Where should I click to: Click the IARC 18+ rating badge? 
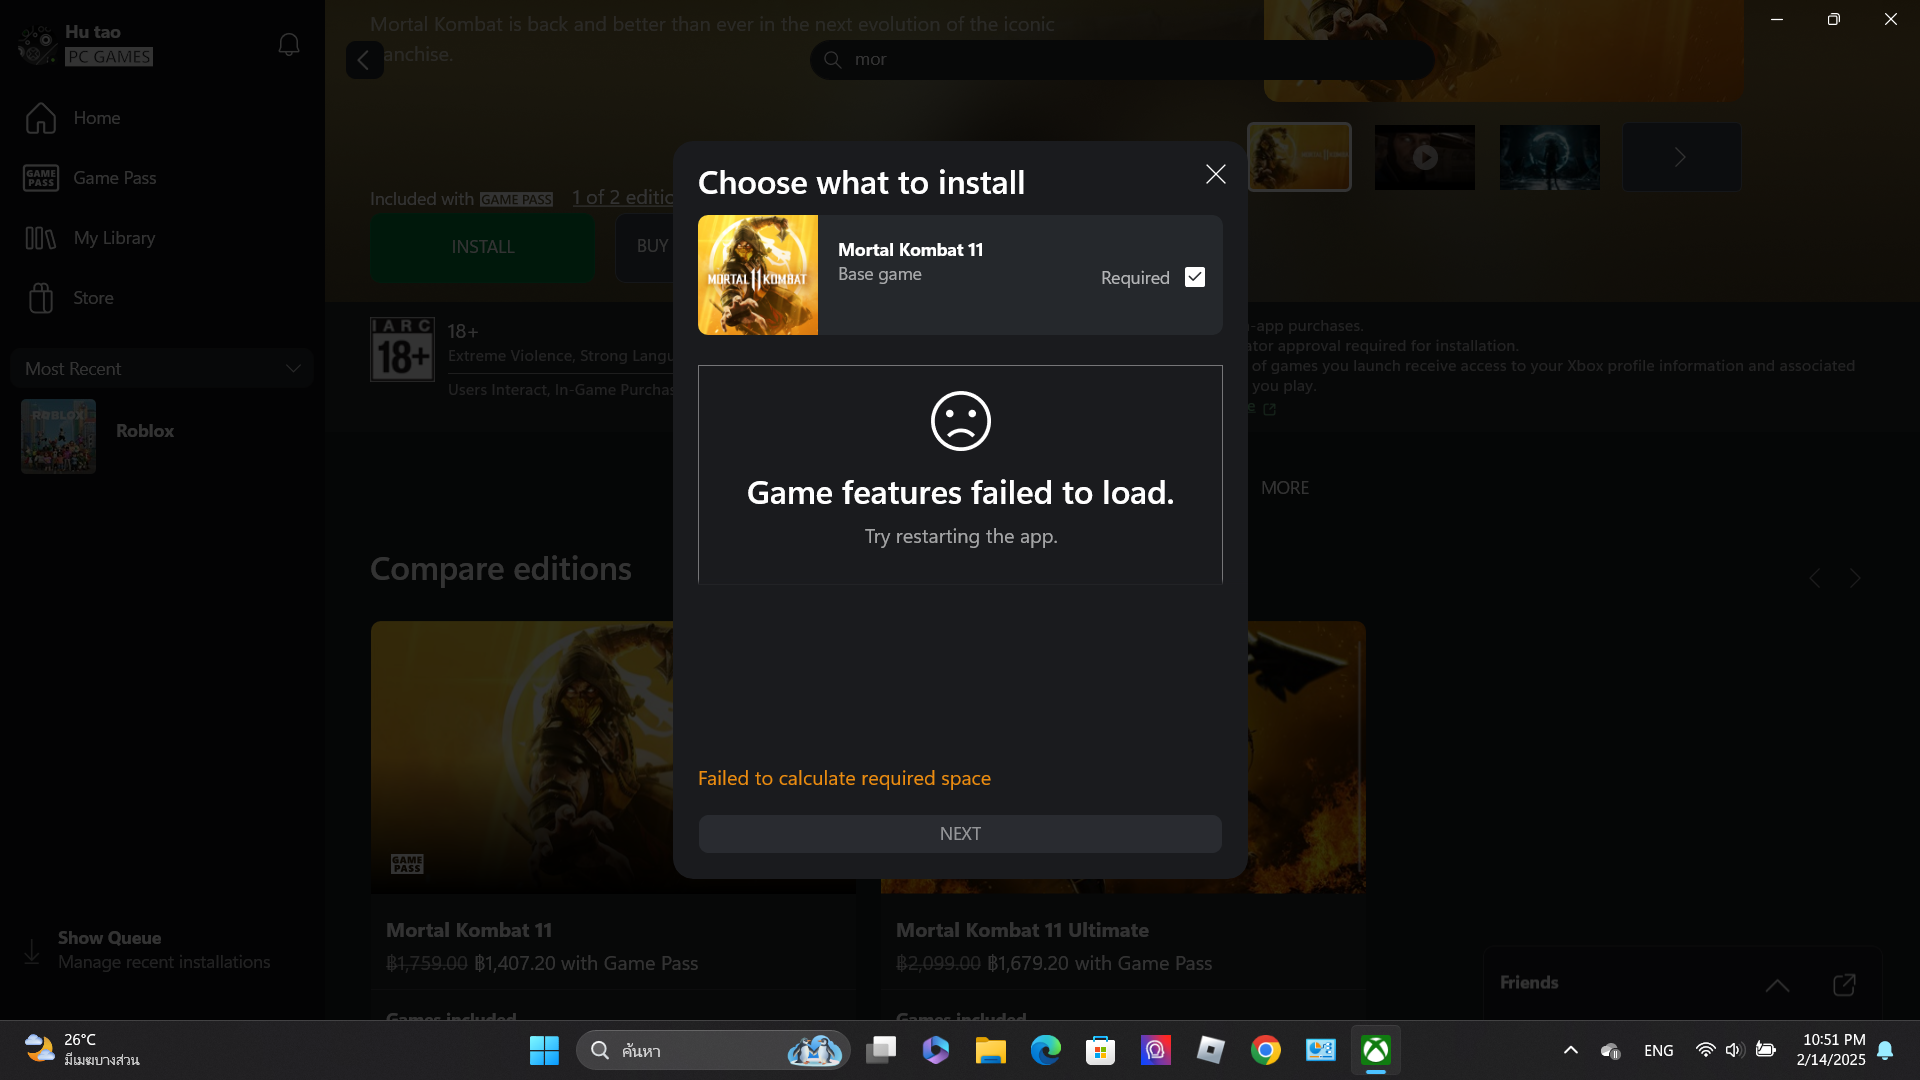(402, 350)
